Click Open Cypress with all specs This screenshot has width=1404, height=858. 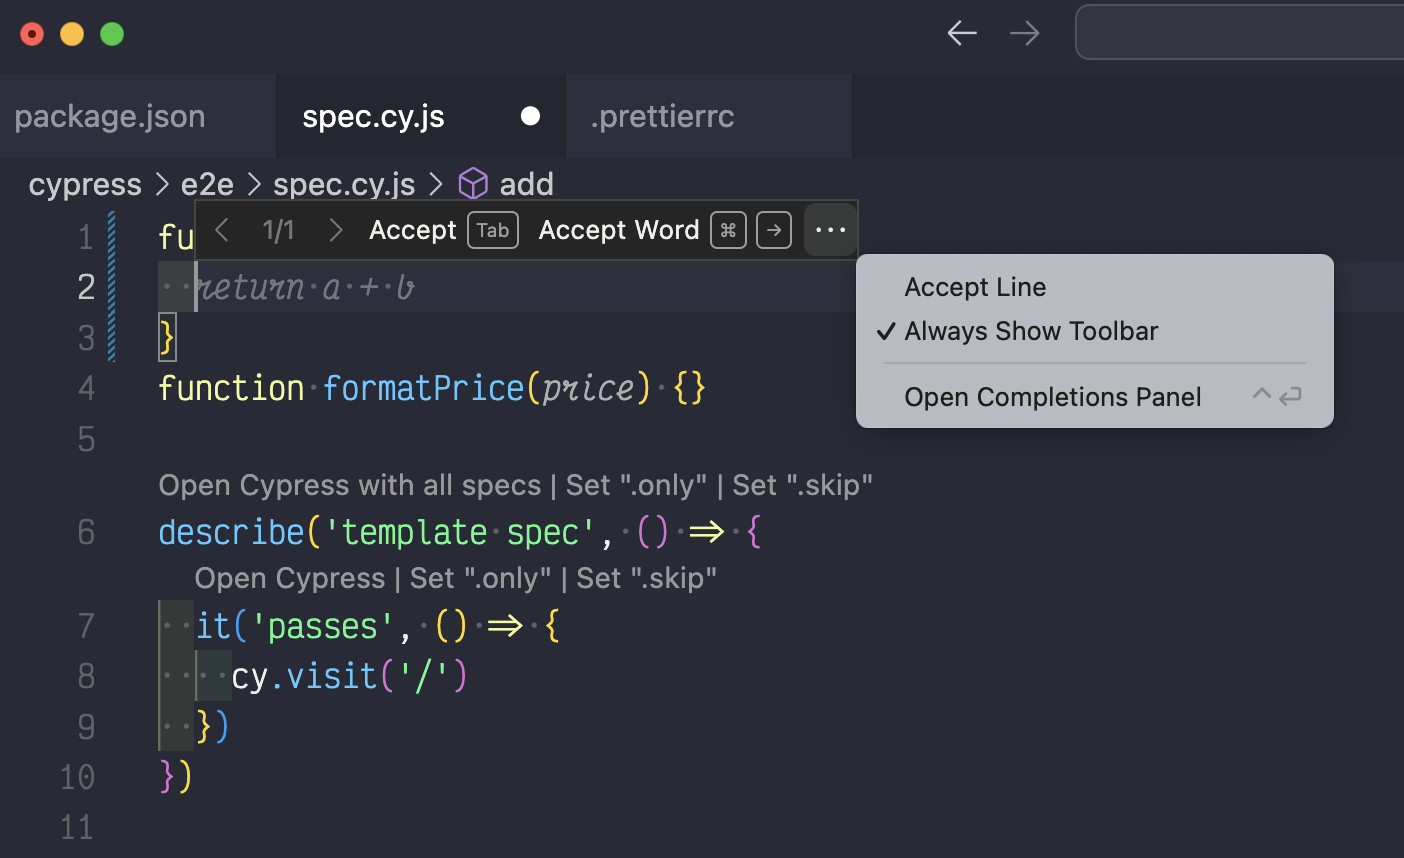[x=350, y=485]
